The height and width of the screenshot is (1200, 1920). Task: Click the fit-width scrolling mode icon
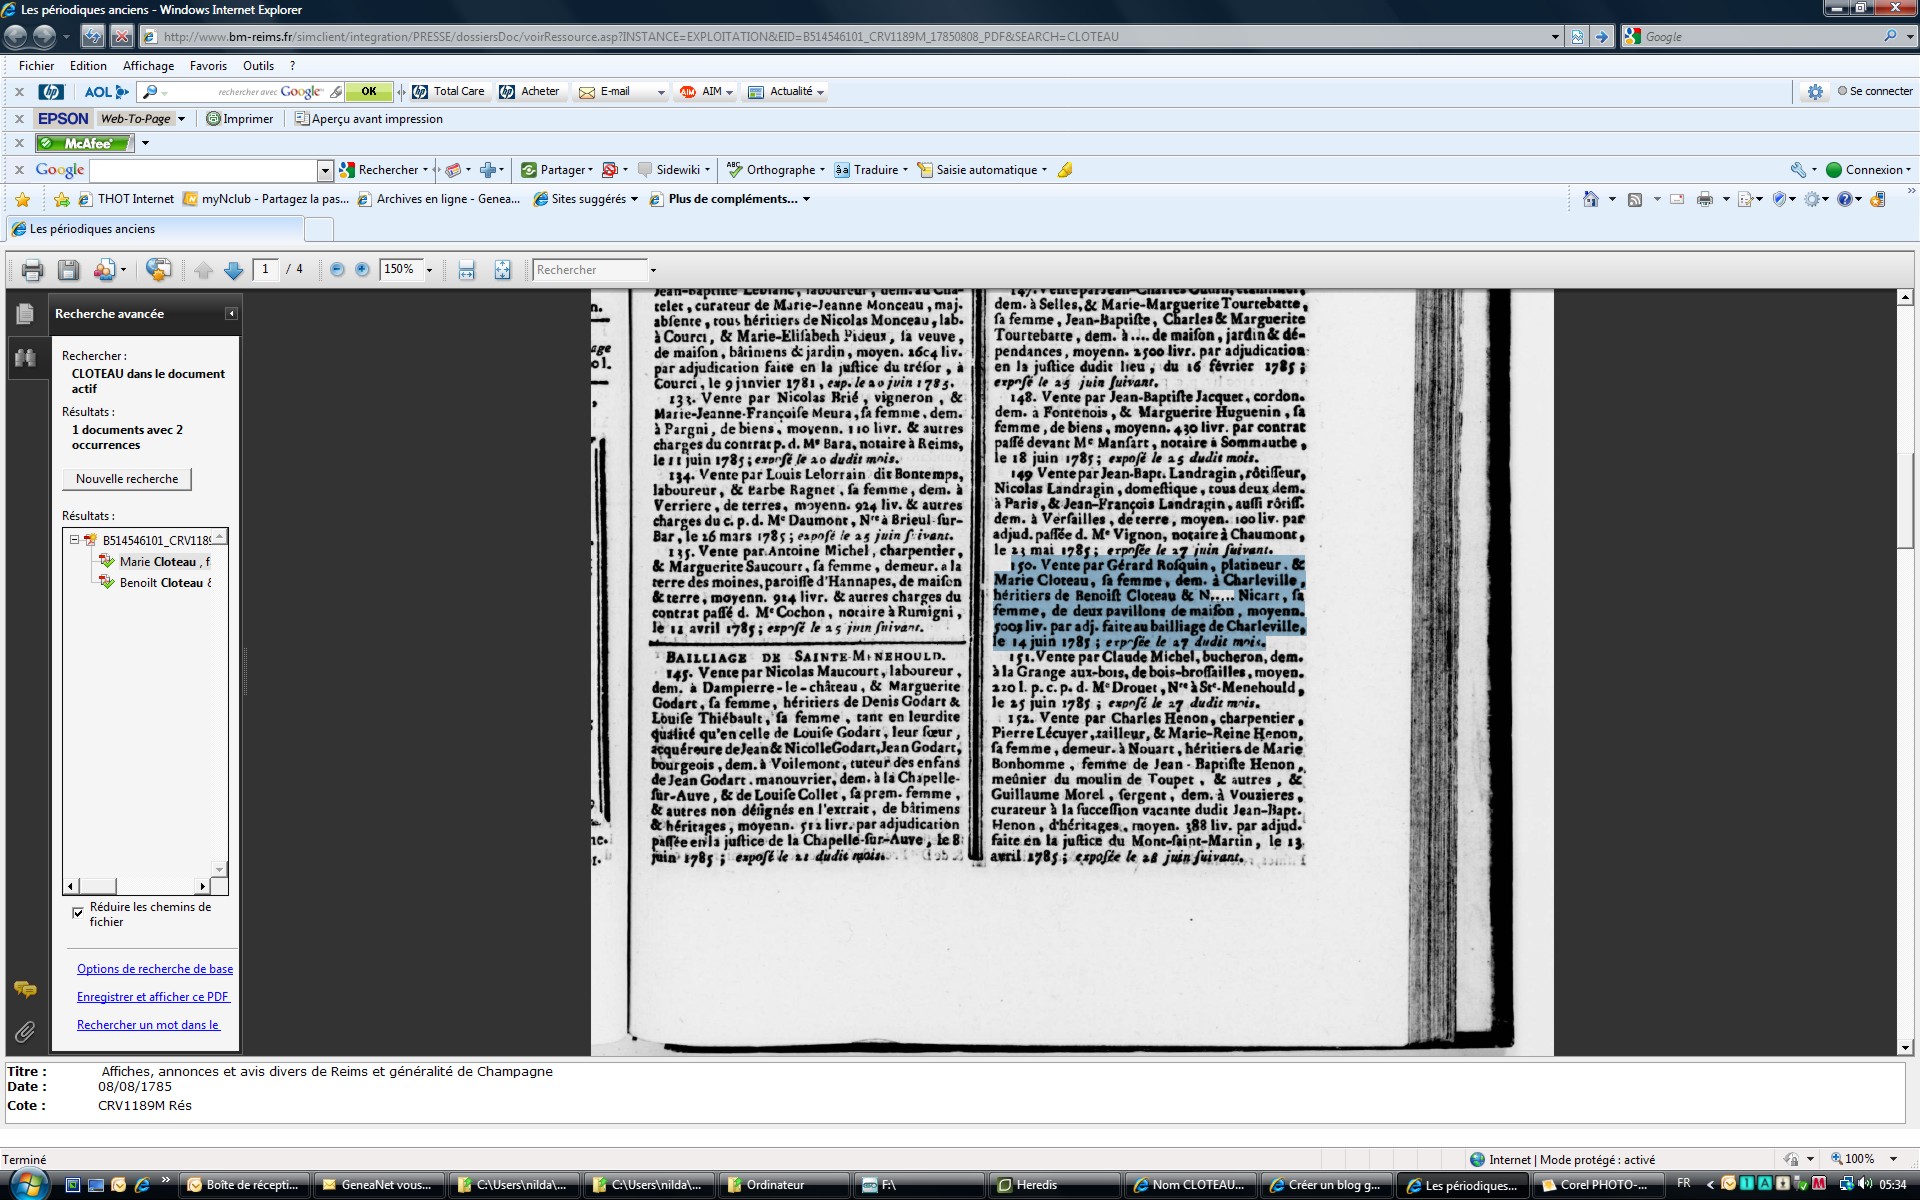tap(466, 270)
